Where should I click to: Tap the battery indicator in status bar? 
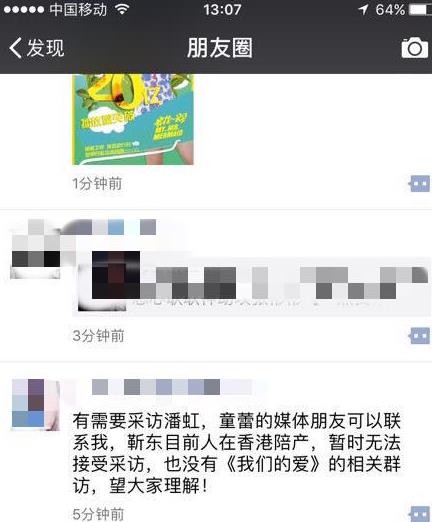(x=420, y=9)
